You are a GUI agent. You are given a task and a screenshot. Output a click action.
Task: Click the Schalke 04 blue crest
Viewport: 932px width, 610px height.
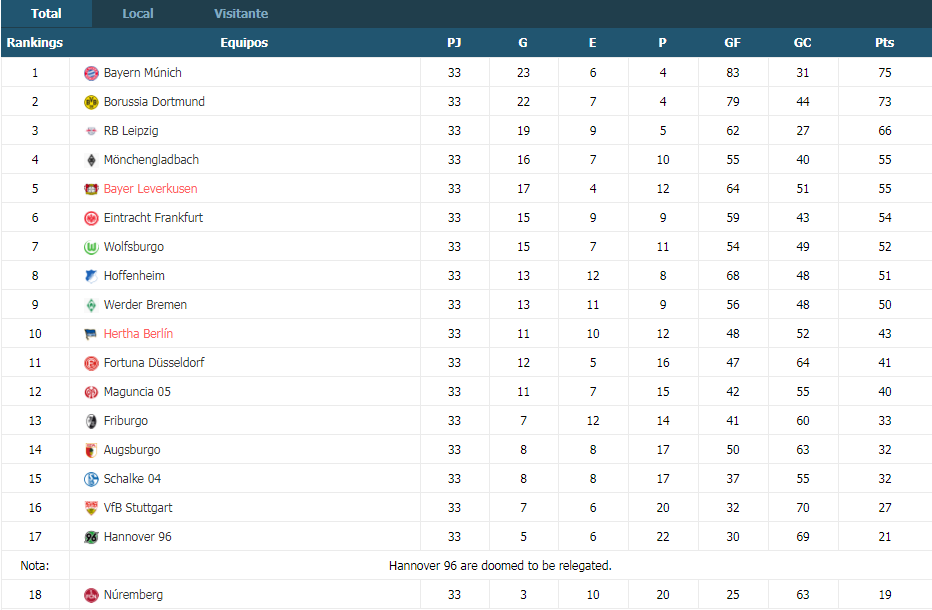[91, 479]
